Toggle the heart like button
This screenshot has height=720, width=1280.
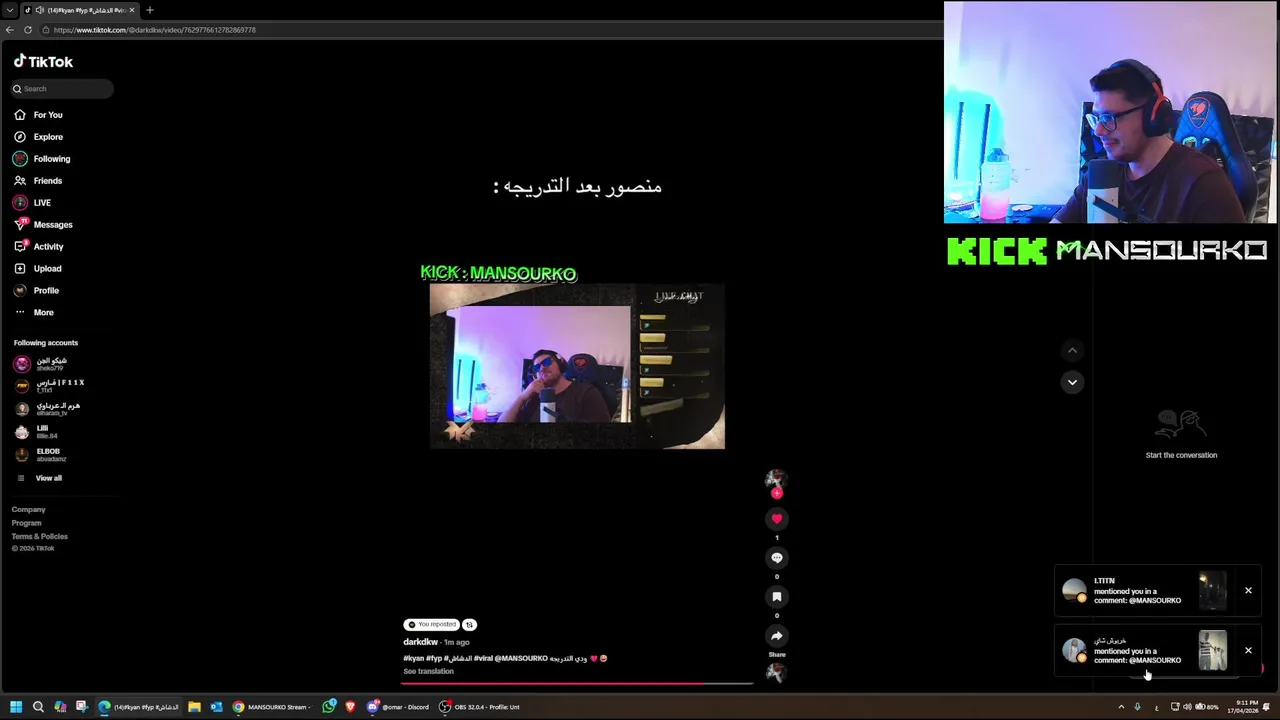click(777, 519)
